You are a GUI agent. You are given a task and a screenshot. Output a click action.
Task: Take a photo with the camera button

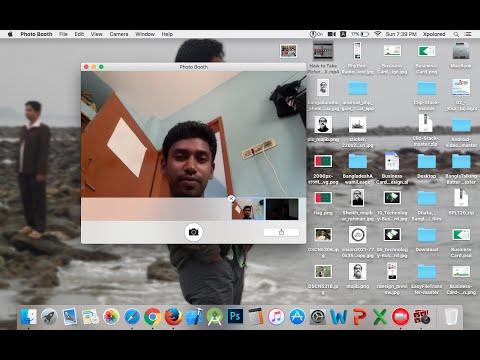(194, 232)
